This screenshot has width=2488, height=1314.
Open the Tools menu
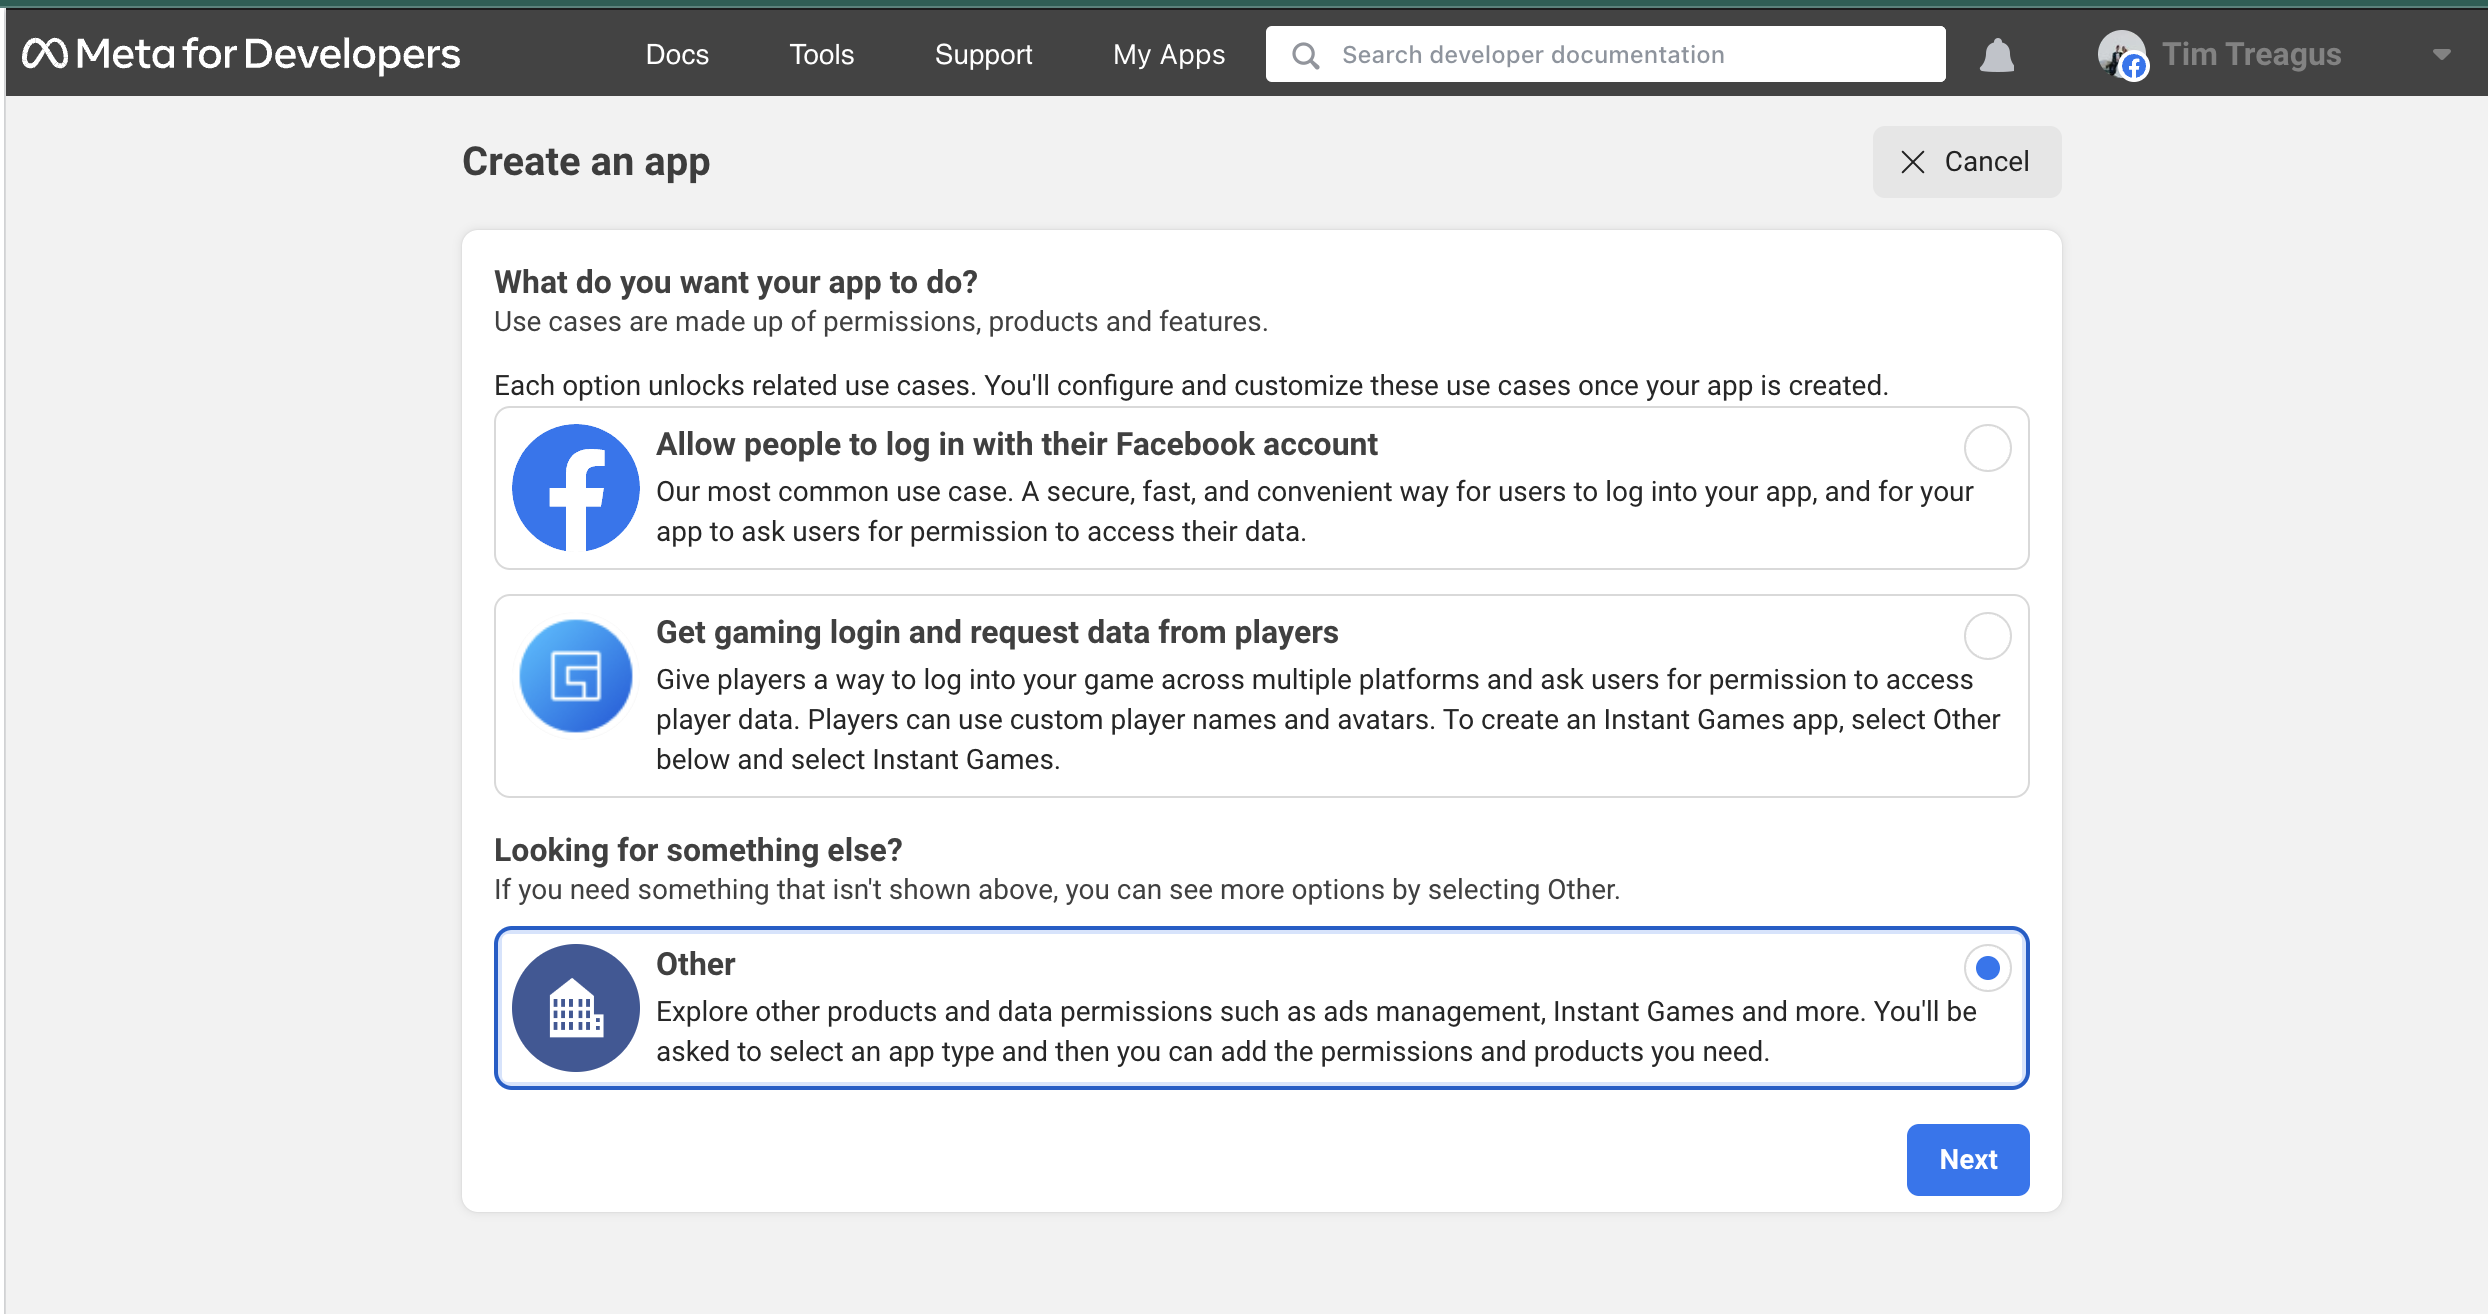[x=821, y=55]
